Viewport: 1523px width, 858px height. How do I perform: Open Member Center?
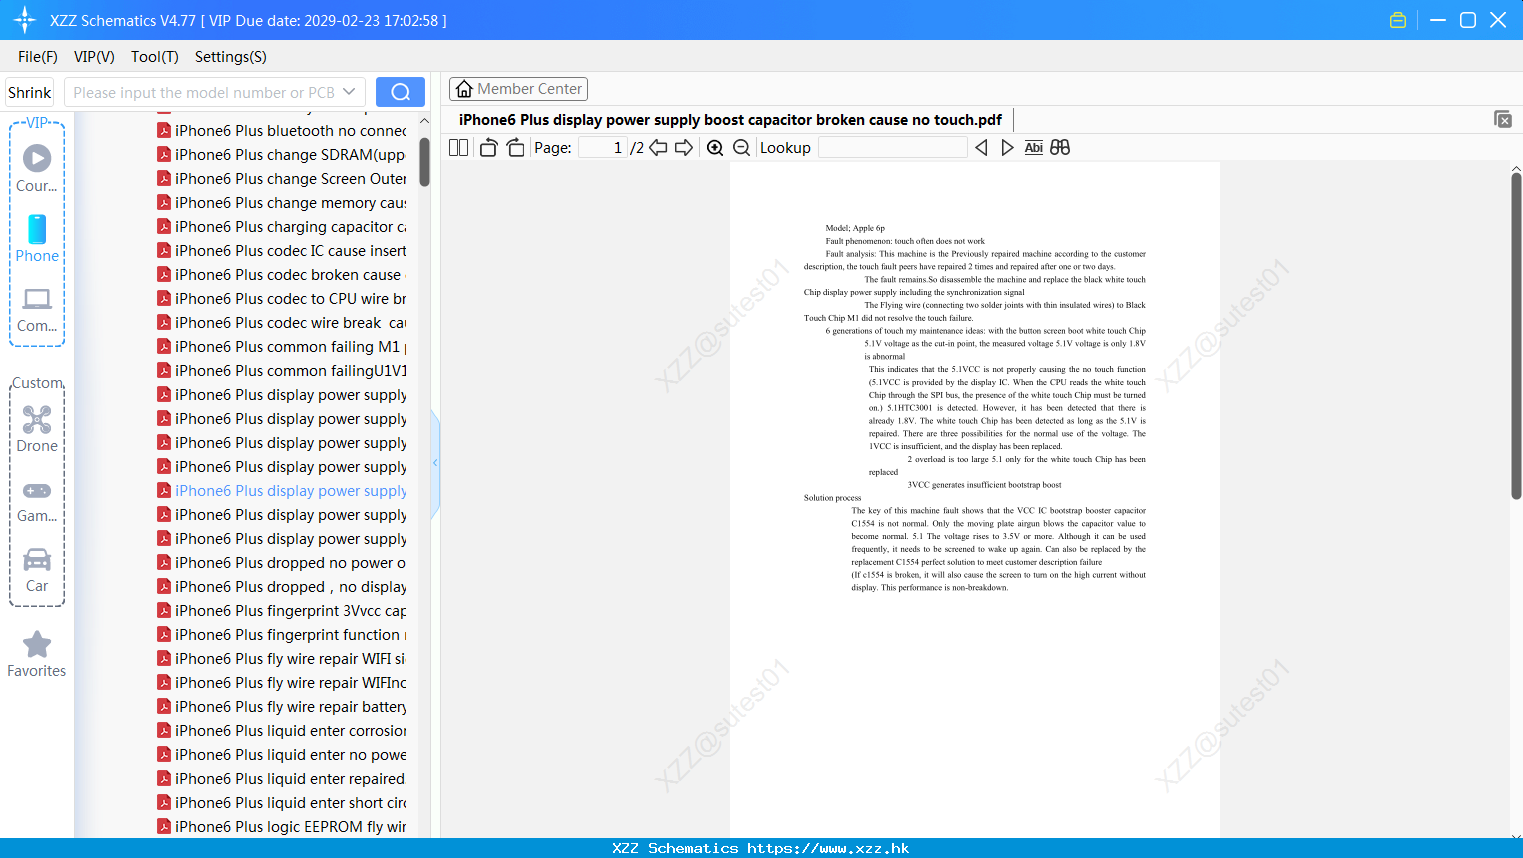point(518,89)
